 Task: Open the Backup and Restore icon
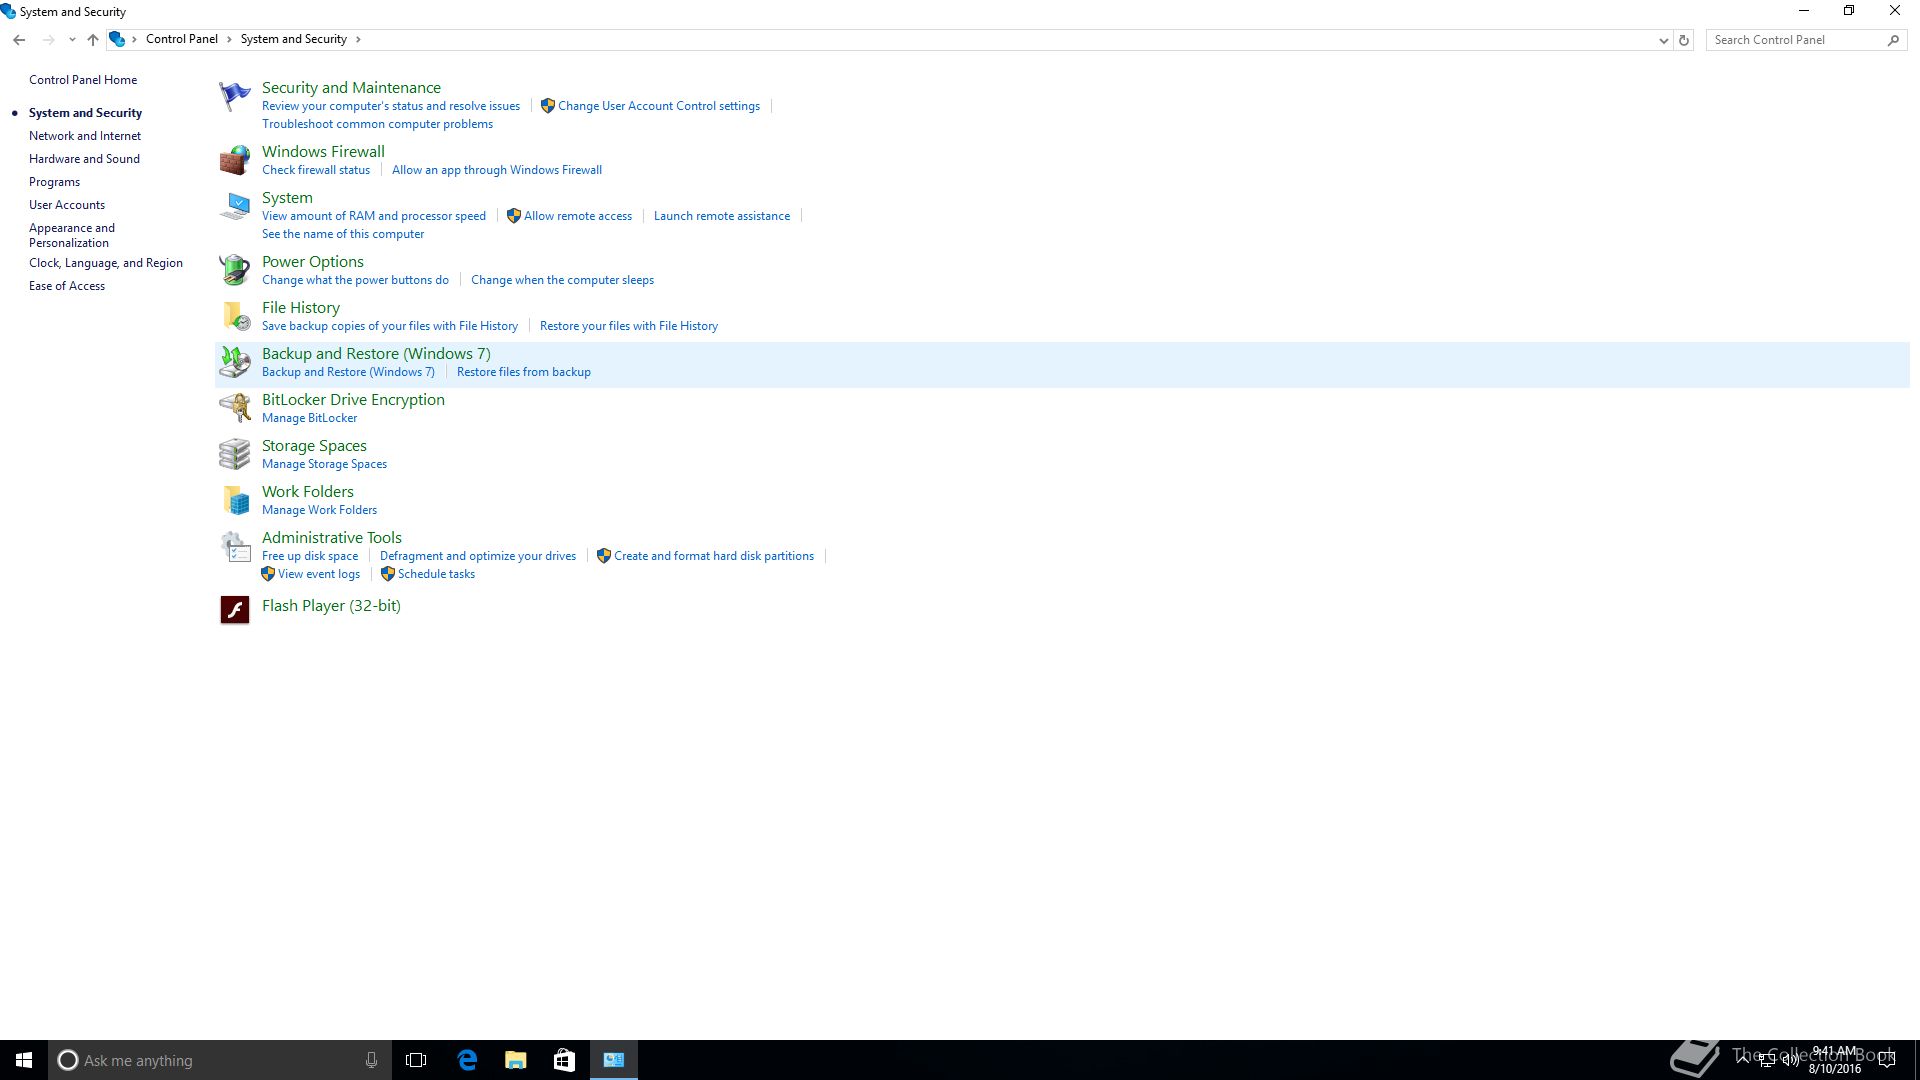coord(235,361)
